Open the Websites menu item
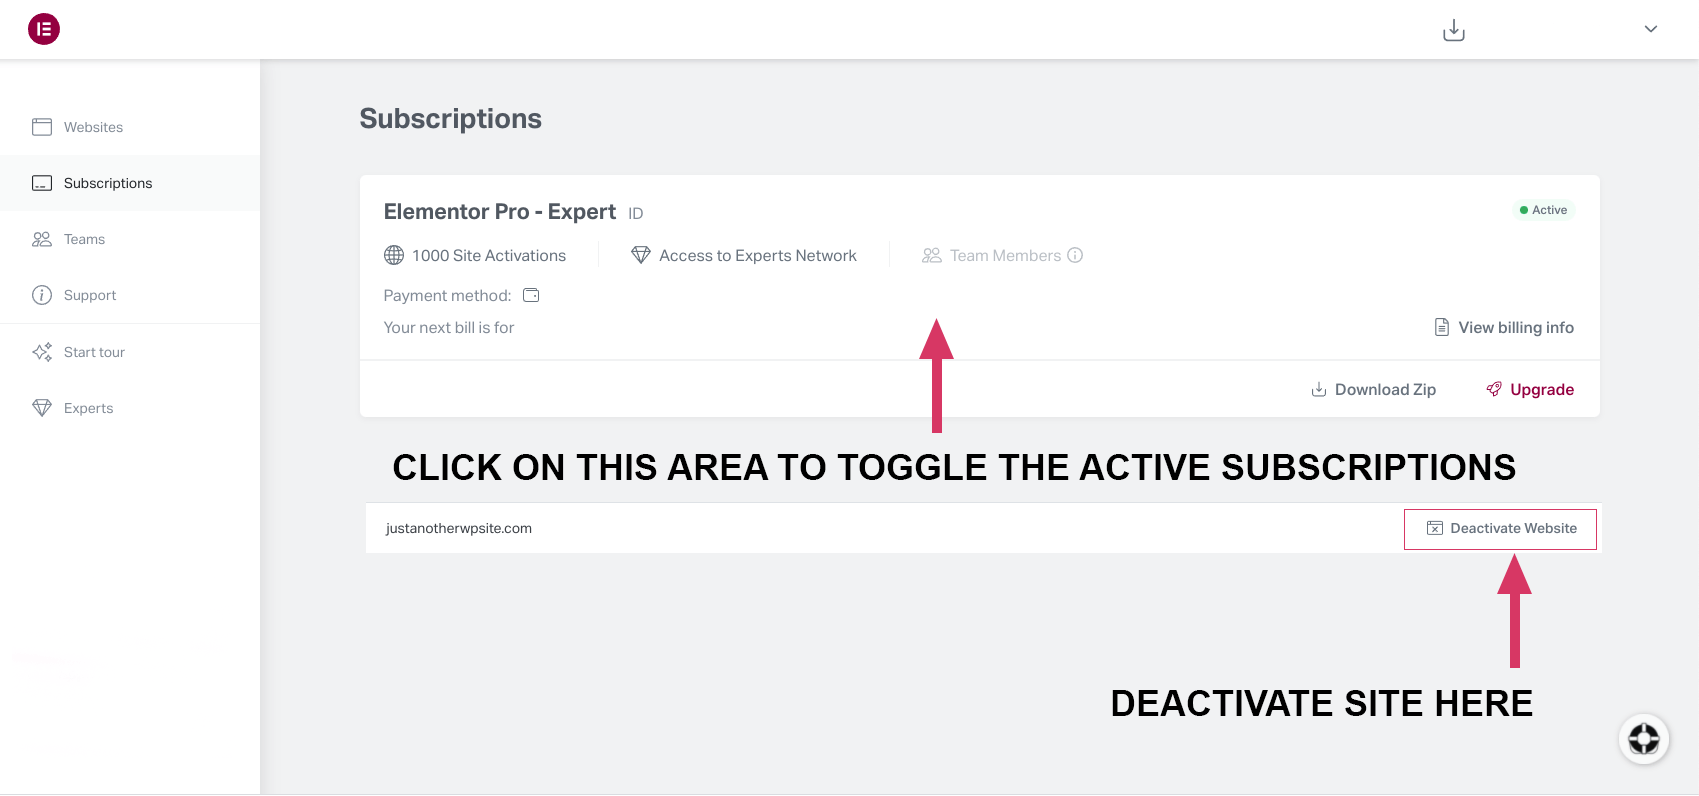The width and height of the screenshot is (1699, 796). click(x=93, y=127)
